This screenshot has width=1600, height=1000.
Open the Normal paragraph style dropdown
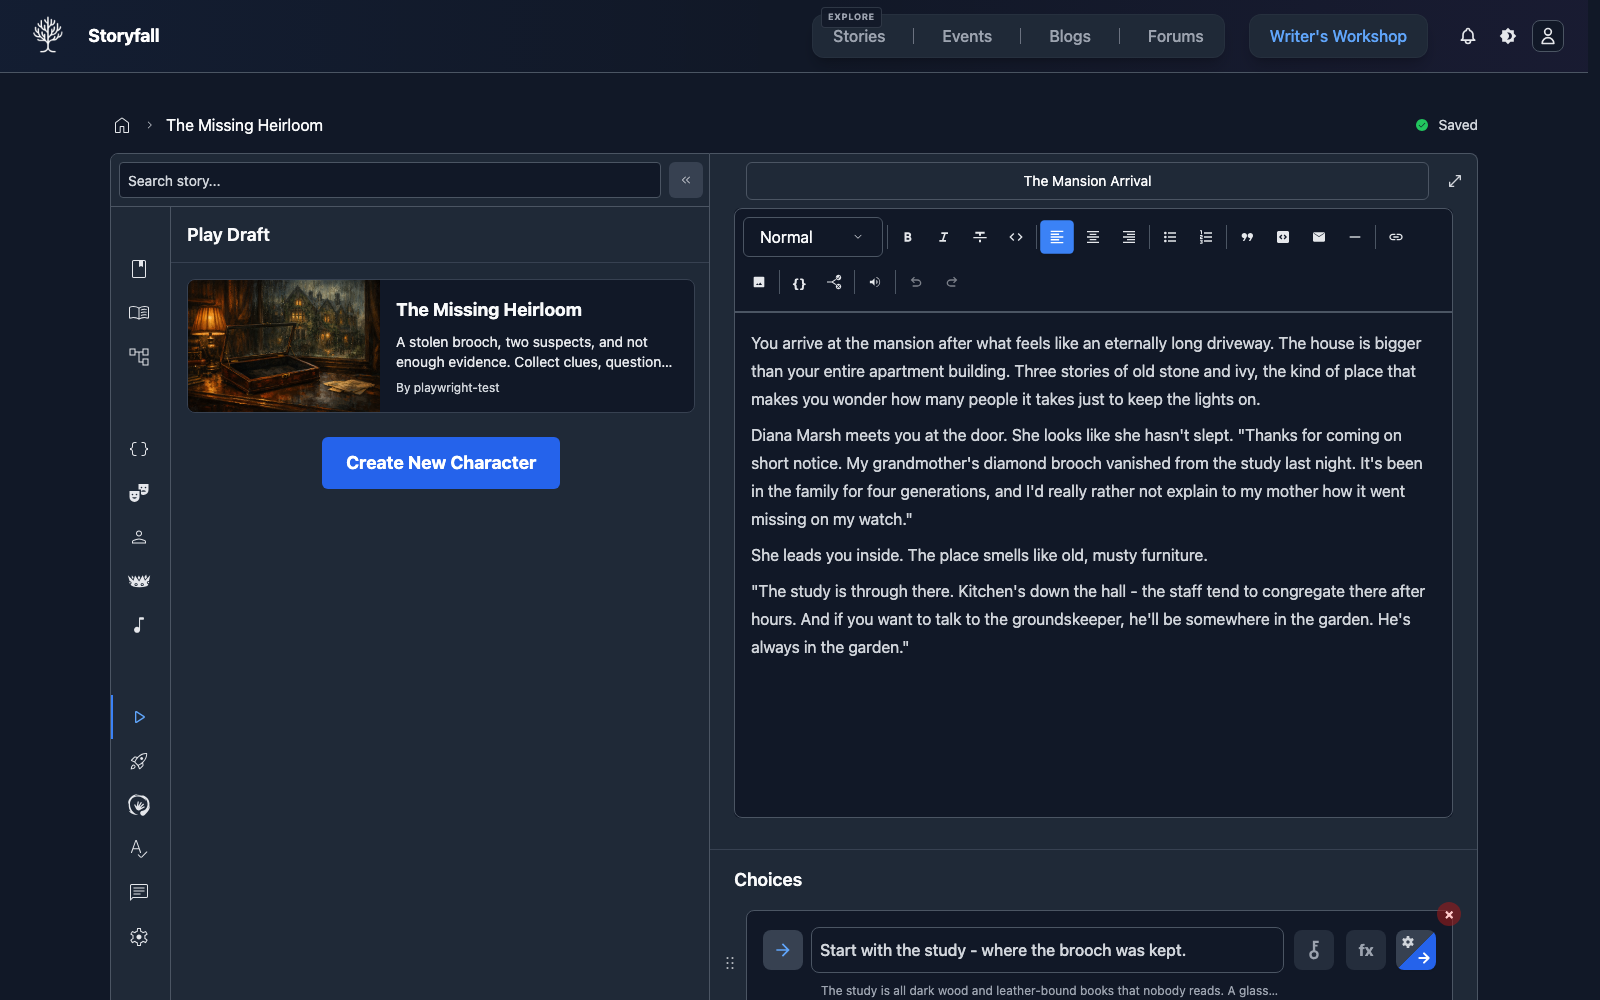point(812,237)
